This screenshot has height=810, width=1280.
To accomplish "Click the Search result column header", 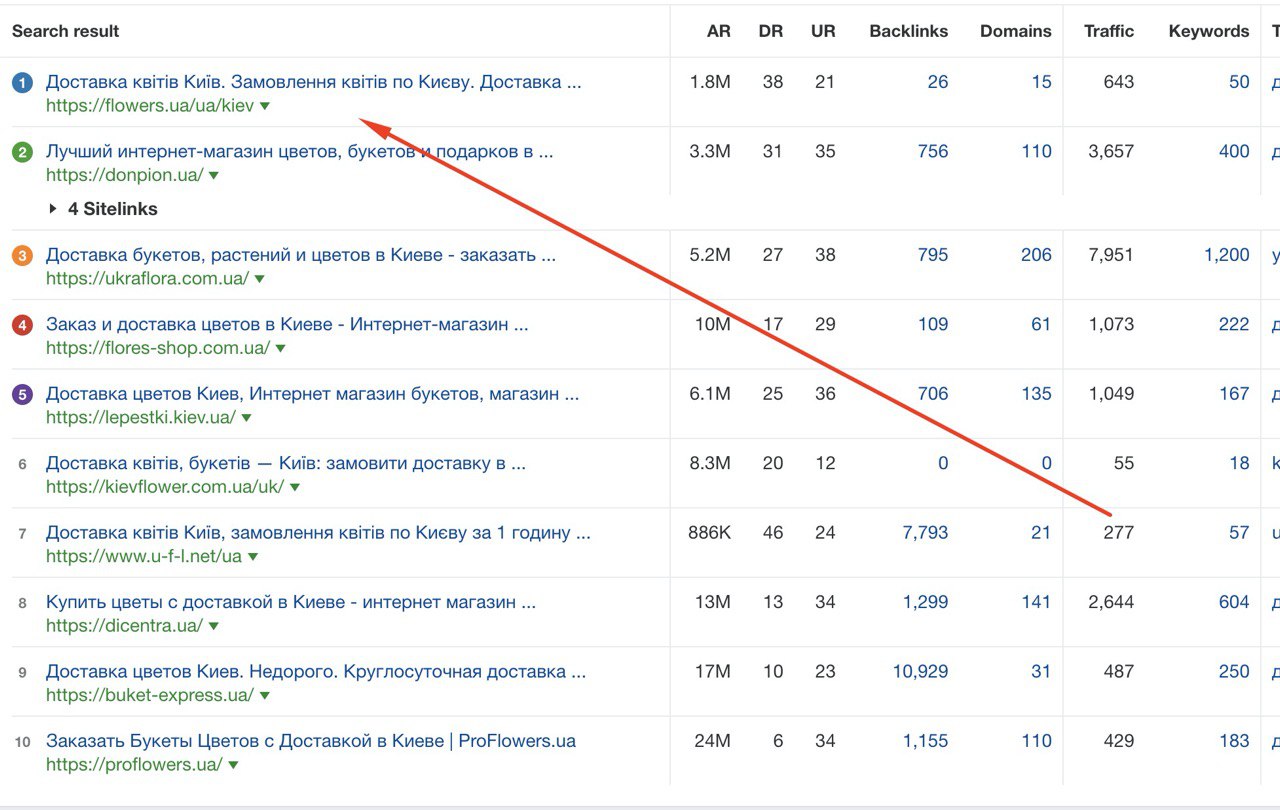I will pyautogui.click(x=66, y=31).
